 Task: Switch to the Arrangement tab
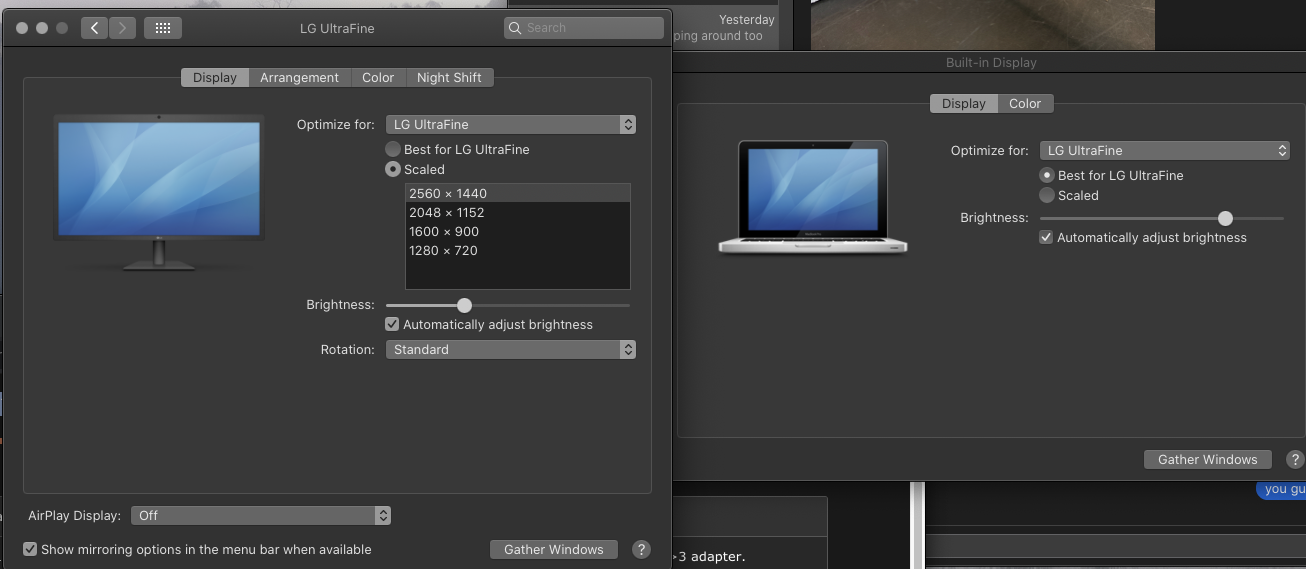coord(299,77)
